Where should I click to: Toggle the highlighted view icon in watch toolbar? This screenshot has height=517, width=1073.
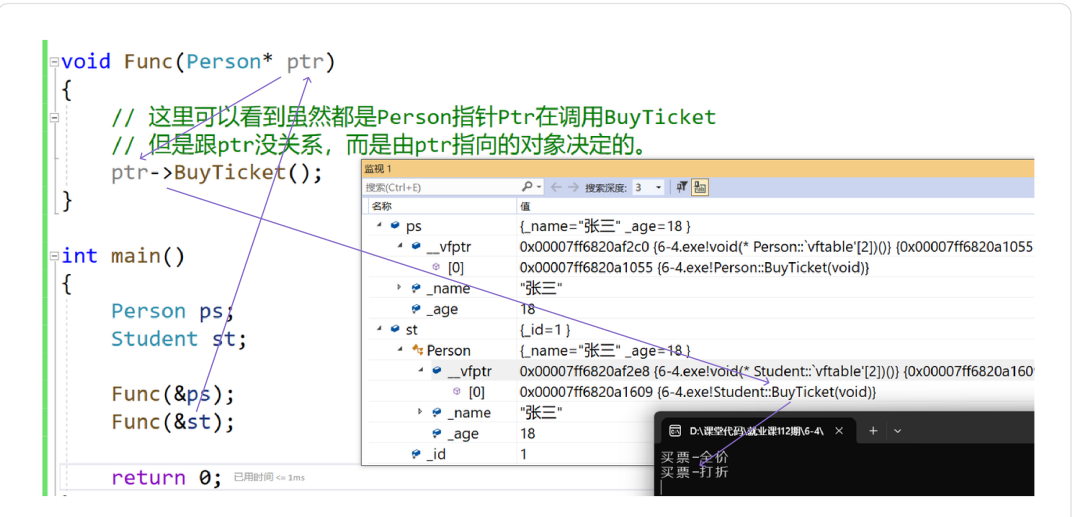pyautogui.click(x=699, y=187)
